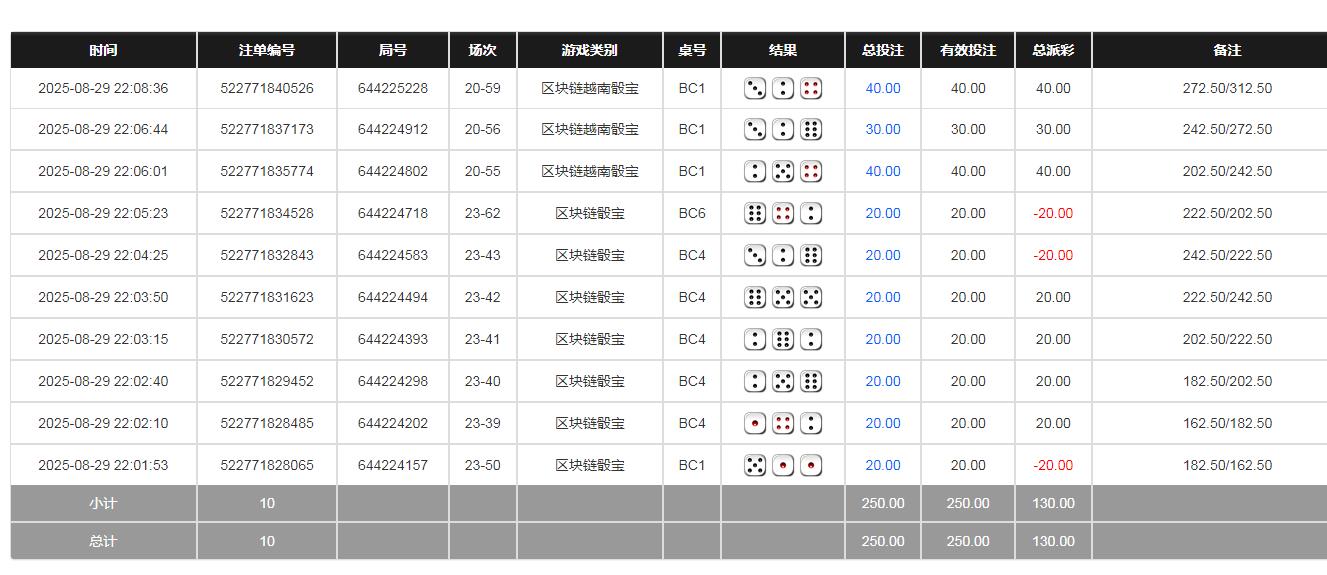Click the first die in the 20-59 row
The height and width of the screenshot is (575, 1327).
click(x=755, y=89)
